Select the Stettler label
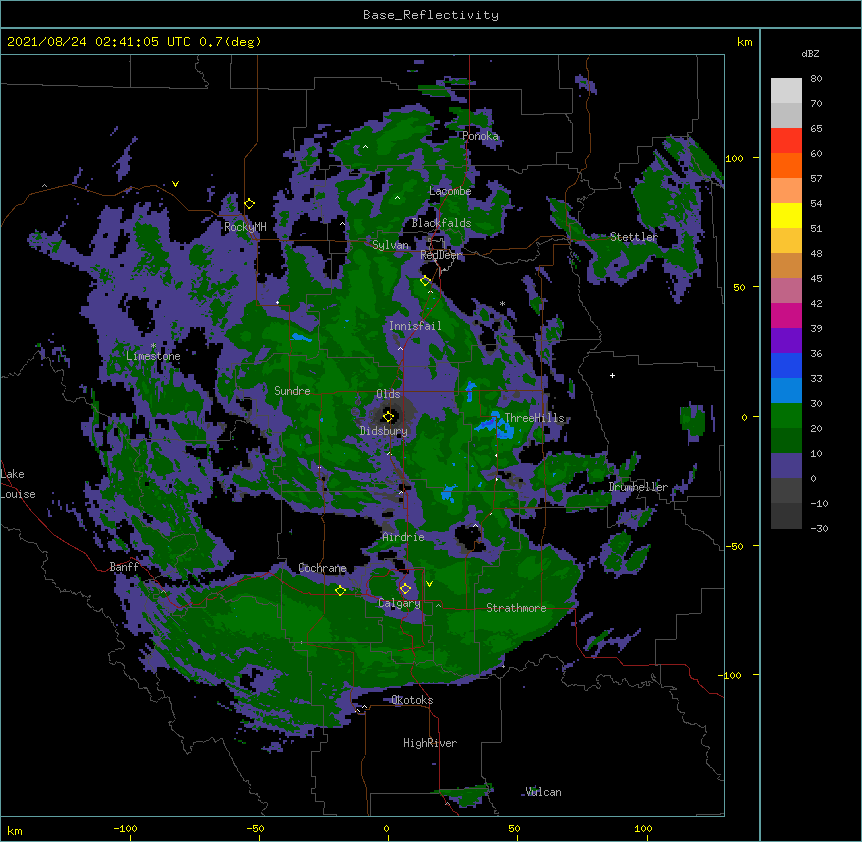This screenshot has width=862, height=842. [x=634, y=237]
